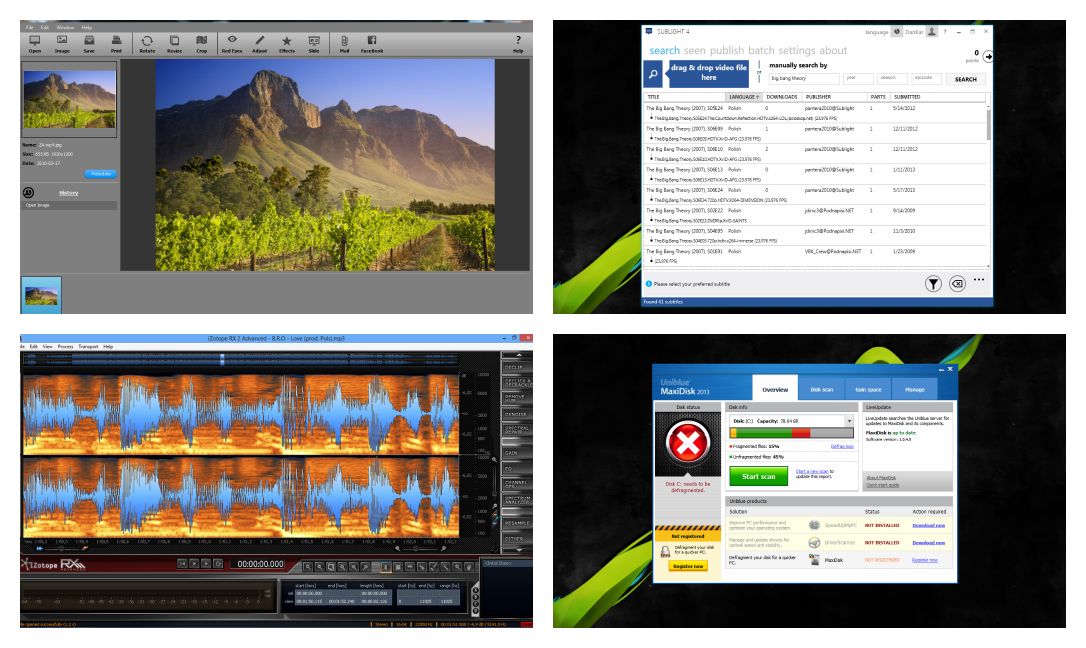Click the History clock icon in photo editor
The image size is (1086, 648).
tap(28, 192)
